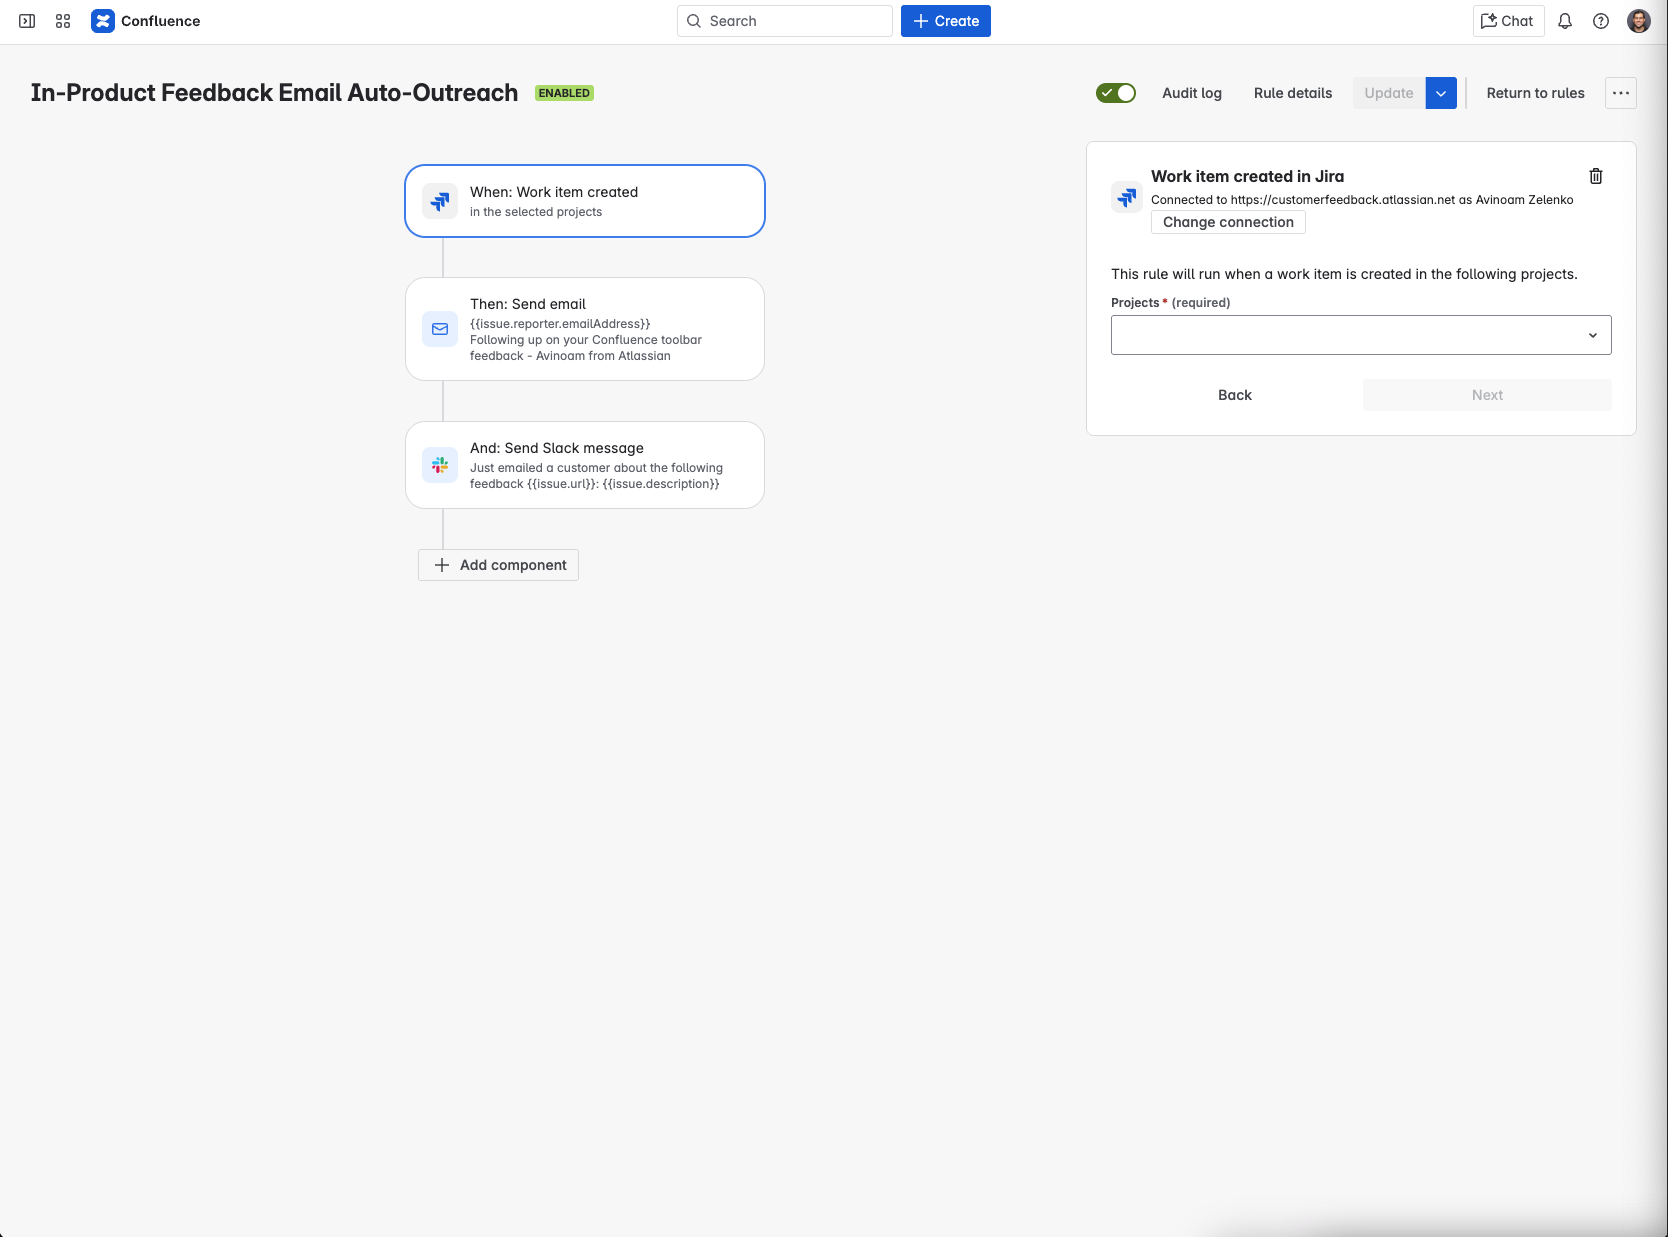
Task: Expand the sidebar with the panel toggle icon
Action: tap(26, 20)
